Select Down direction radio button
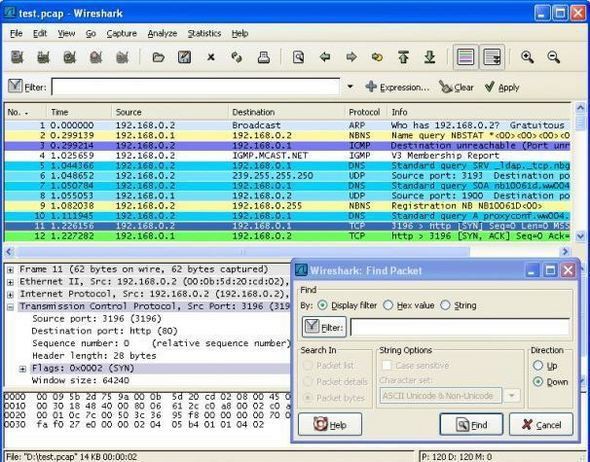Image resolution: width=590 pixels, height=462 pixels. click(x=538, y=381)
